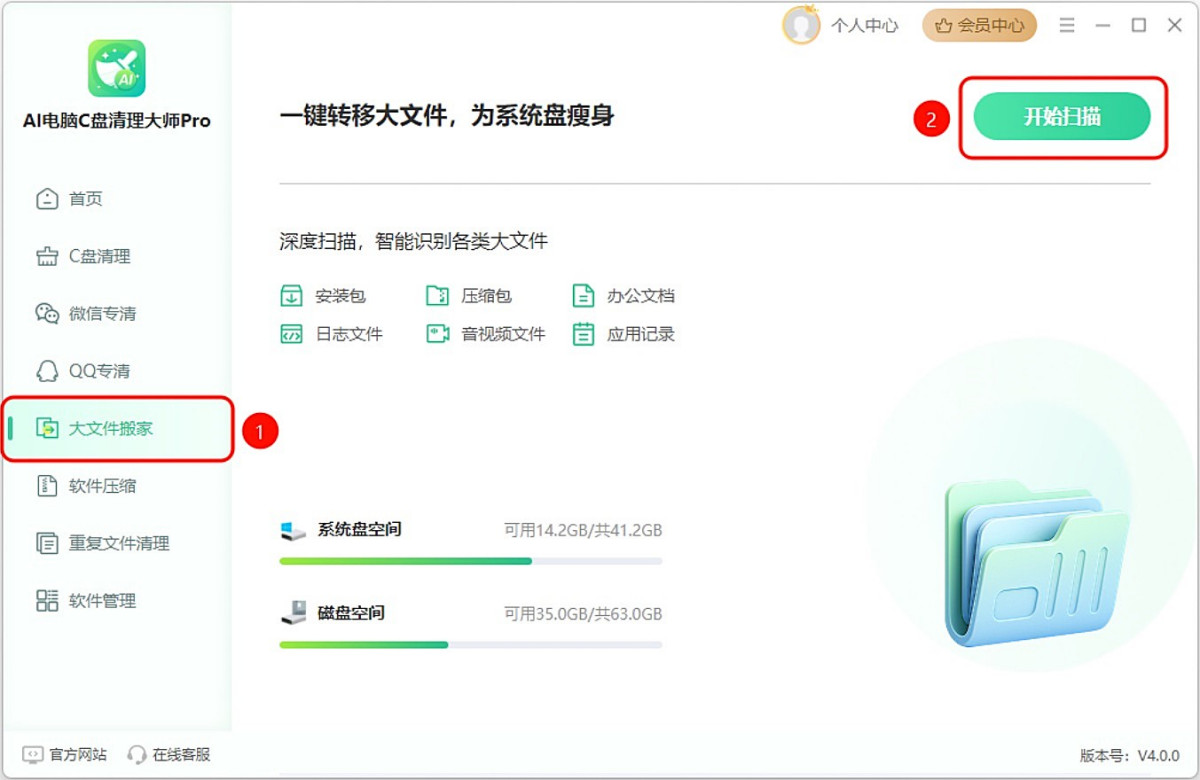Open the 个人中心 user avatar
The height and width of the screenshot is (780, 1200).
801,26
